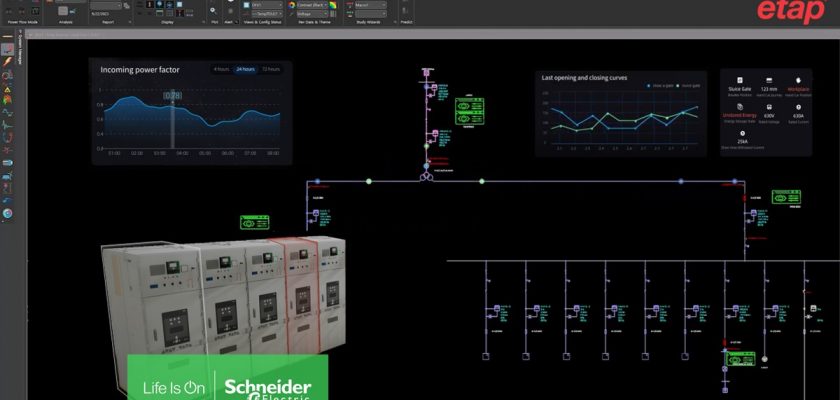This screenshot has width=840, height=400.
Task: Click the 'Incoming power factor' chart title
Action: 140,70
